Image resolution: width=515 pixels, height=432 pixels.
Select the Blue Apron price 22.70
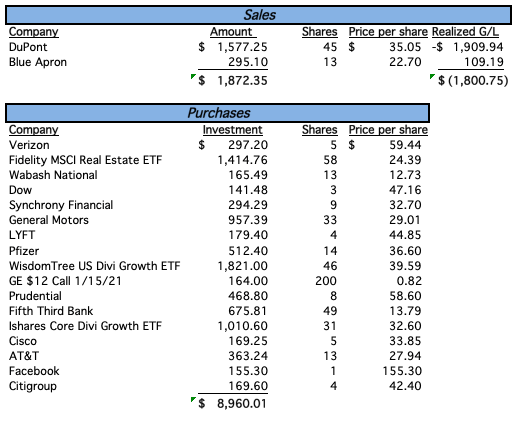click(x=405, y=62)
